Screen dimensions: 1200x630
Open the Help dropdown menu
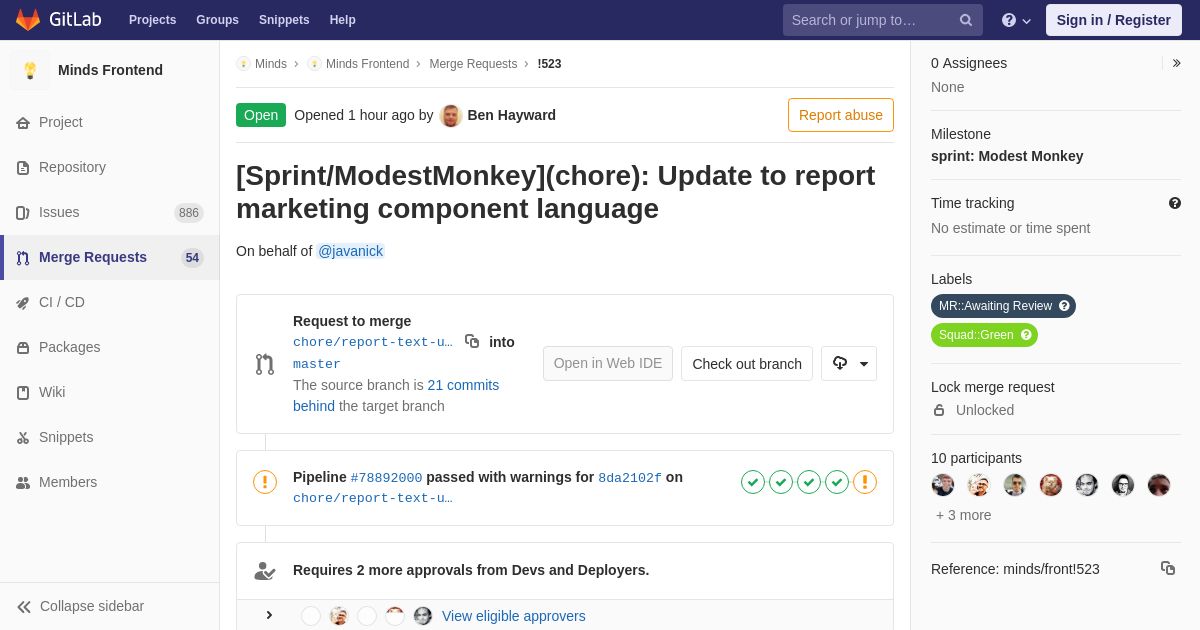(x=1016, y=20)
